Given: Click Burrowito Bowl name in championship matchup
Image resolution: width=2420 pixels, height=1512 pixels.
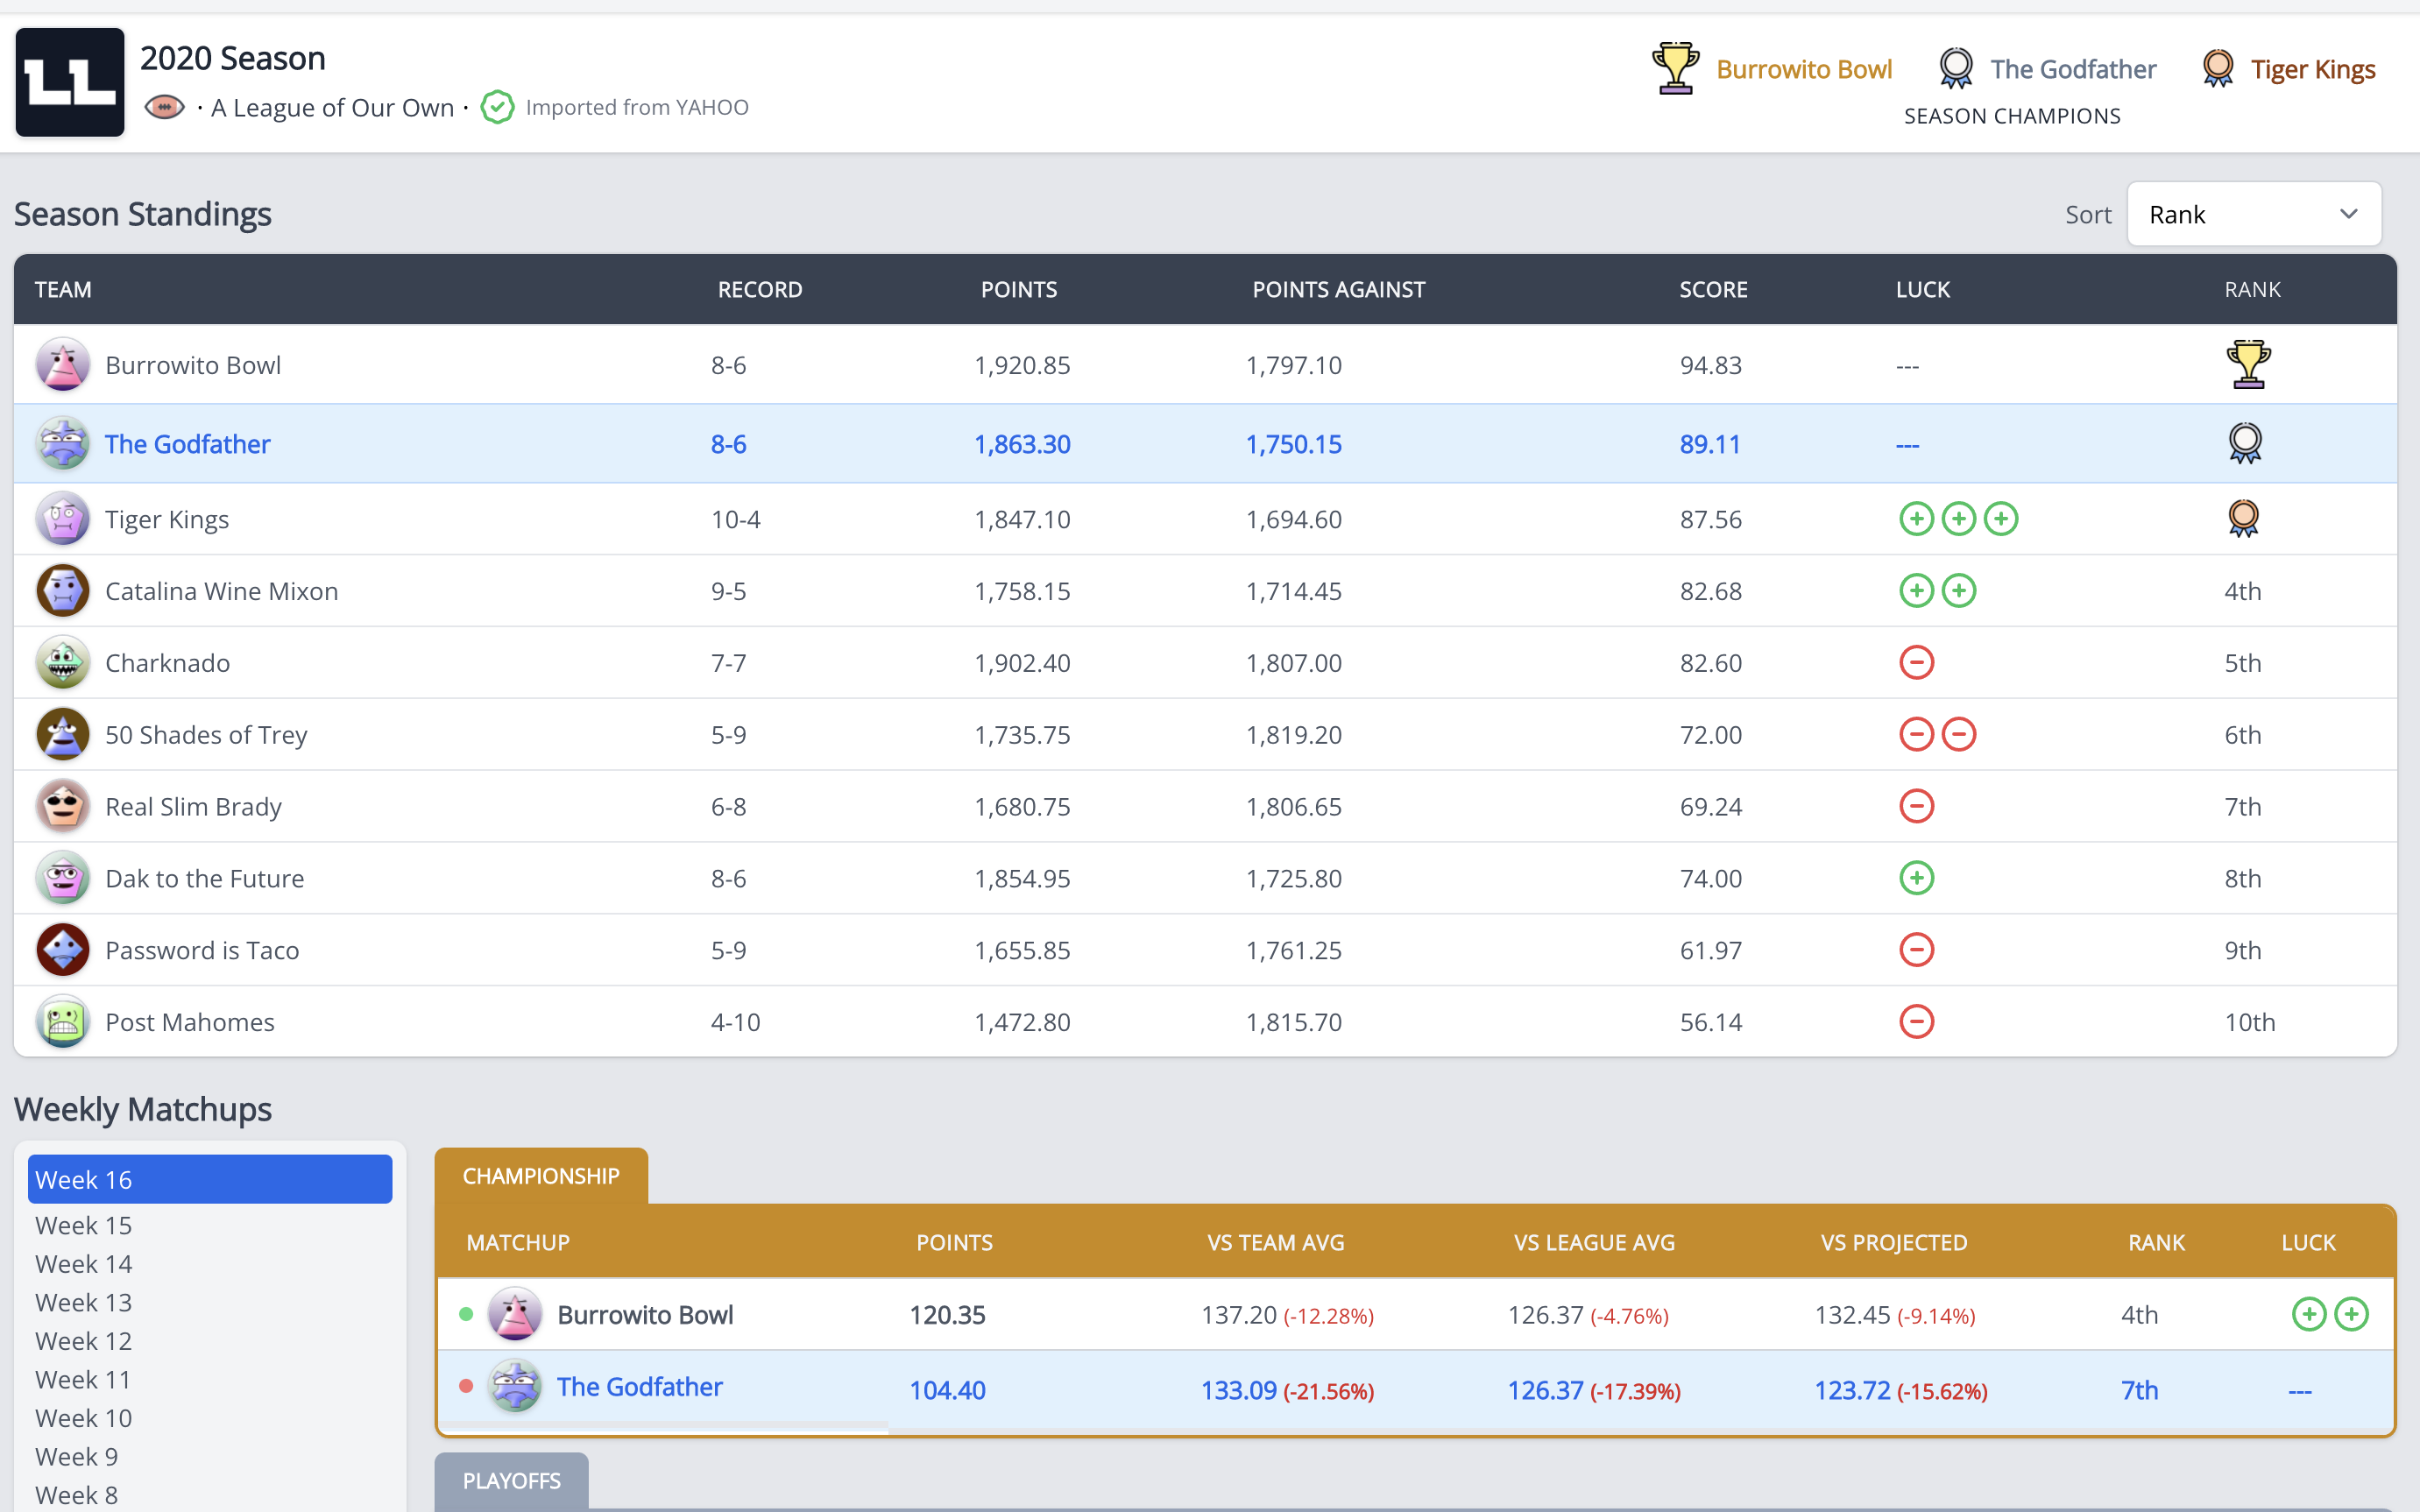Looking at the screenshot, I should pyautogui.click(x=645, y=1314).
